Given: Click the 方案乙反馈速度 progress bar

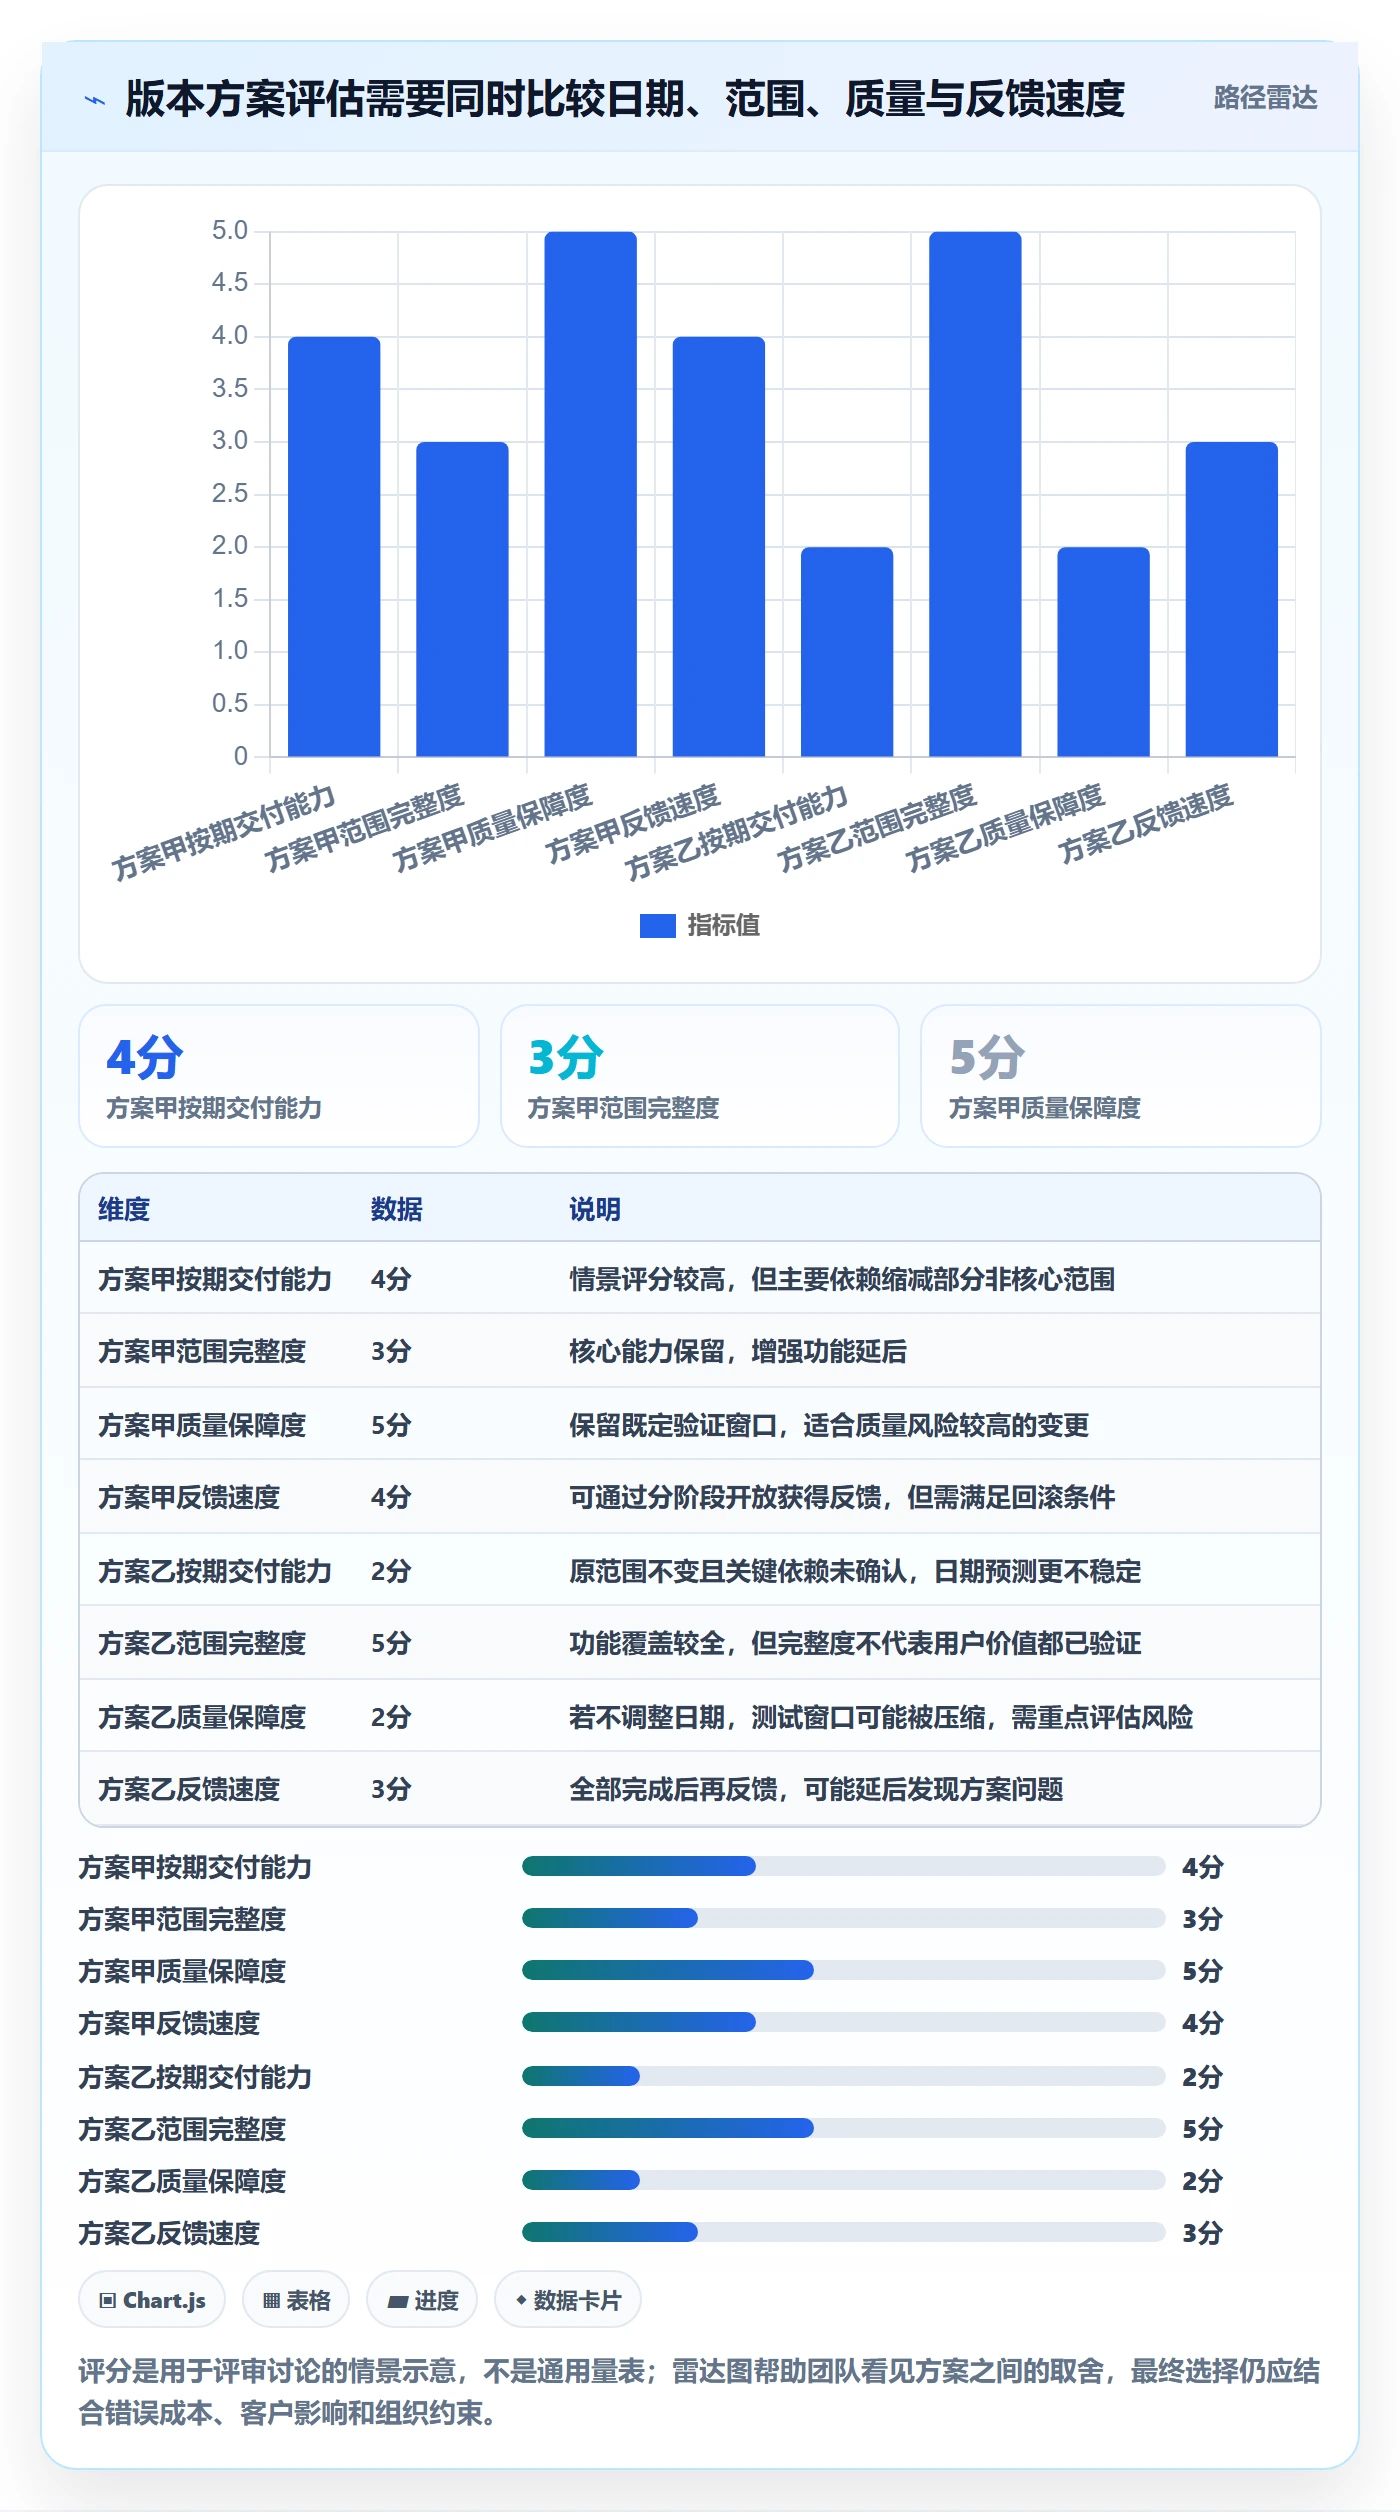Looking at the screenshot, I should coord(844,2232).
